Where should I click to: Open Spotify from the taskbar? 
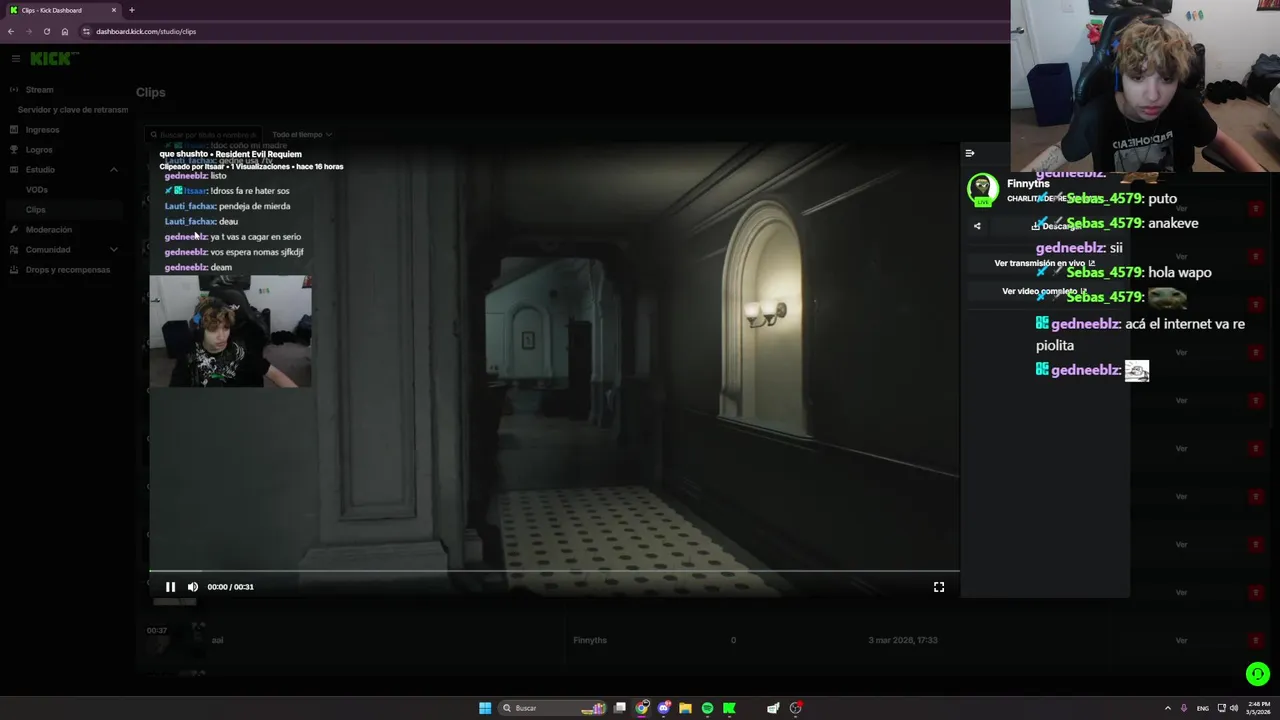(707, 708)
